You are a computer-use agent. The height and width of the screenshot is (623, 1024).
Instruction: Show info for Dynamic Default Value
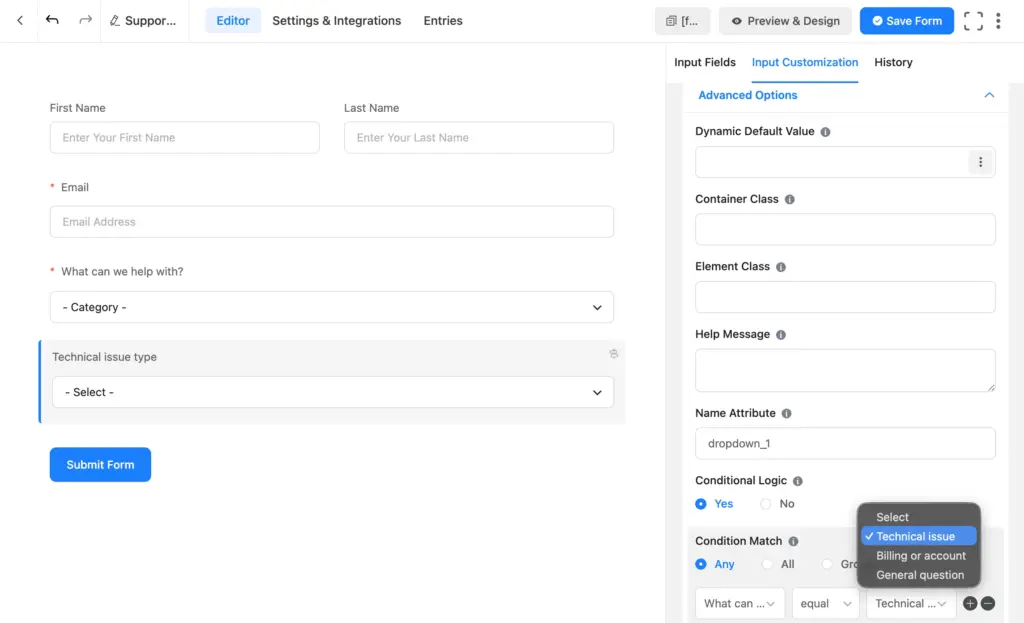825,132
